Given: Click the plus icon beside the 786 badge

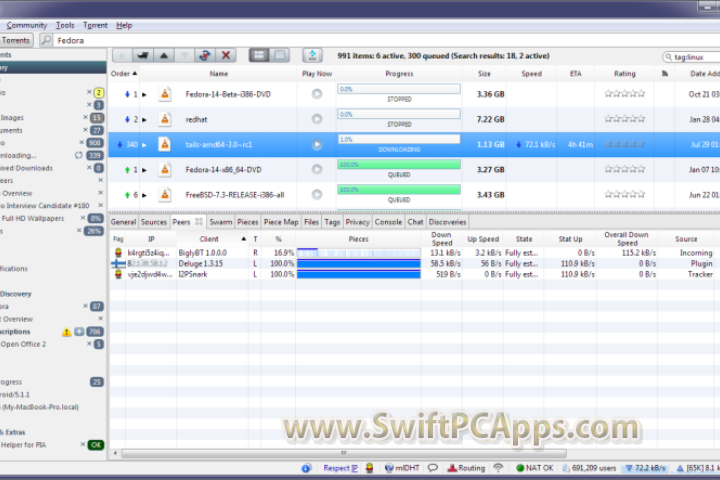Looking at the screenshot, I should [x=79, y=332].
